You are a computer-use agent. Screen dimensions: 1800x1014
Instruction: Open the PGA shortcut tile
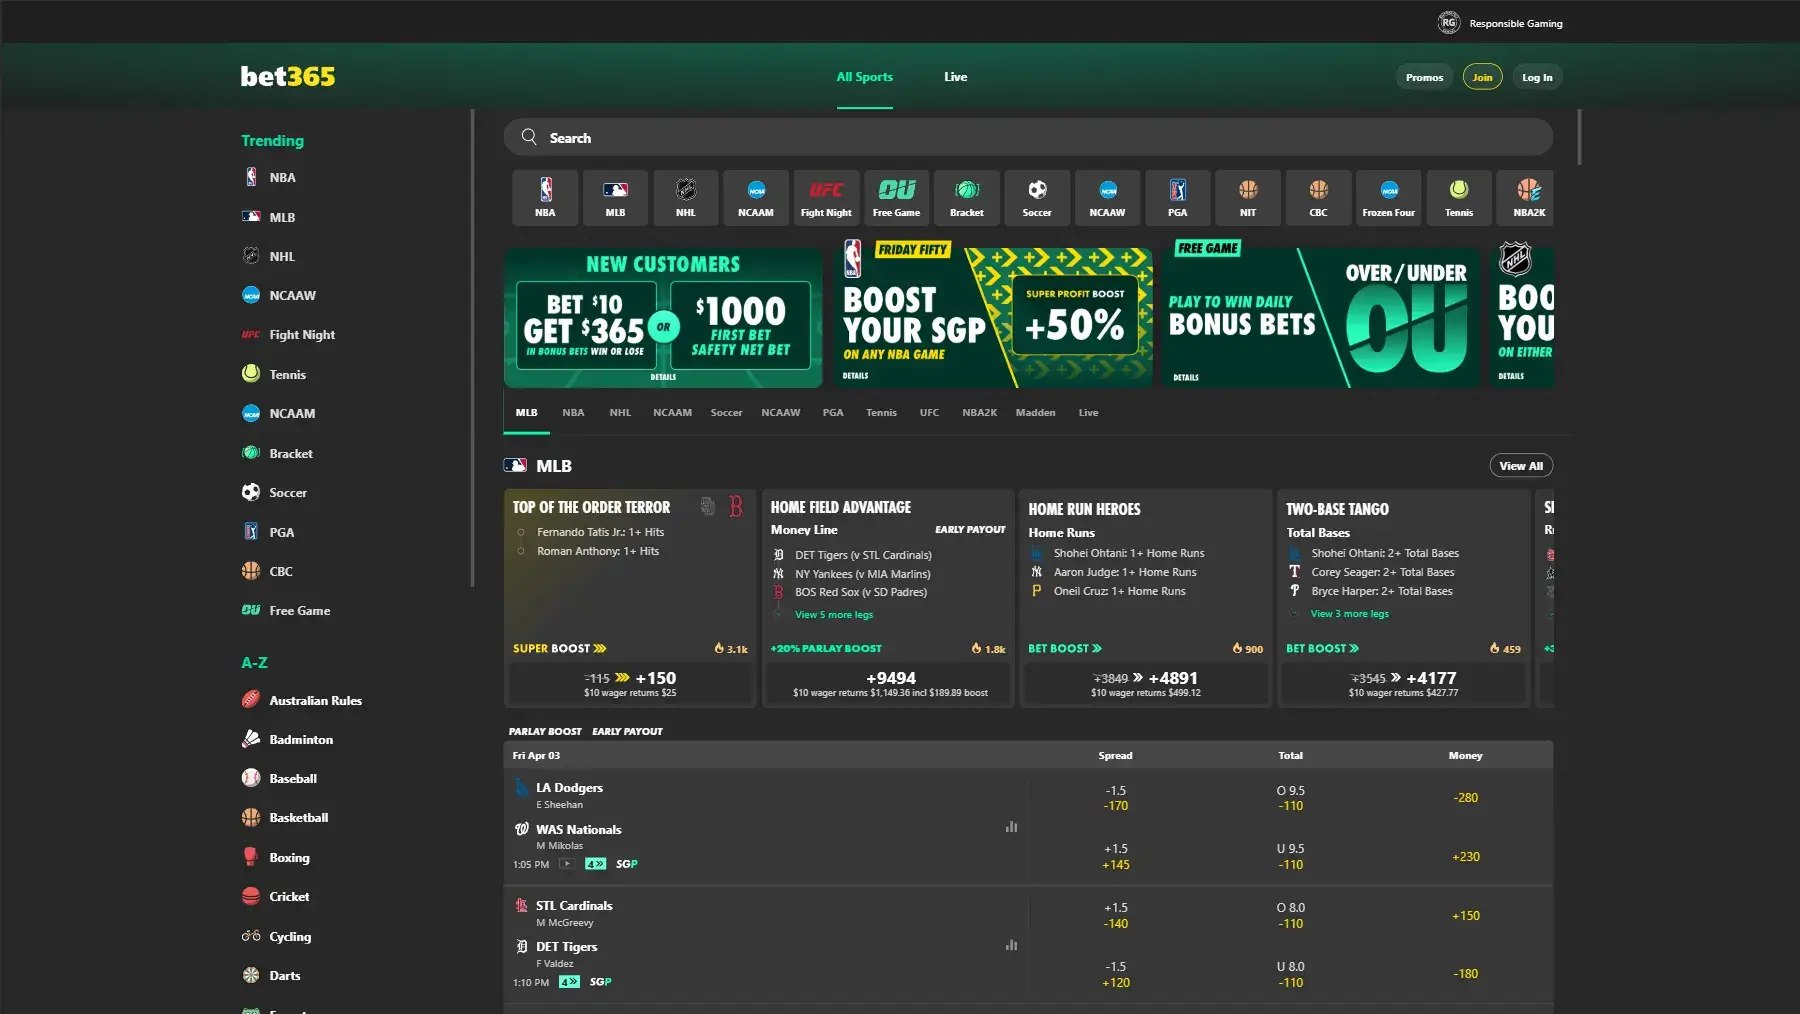pos(1178,197)
